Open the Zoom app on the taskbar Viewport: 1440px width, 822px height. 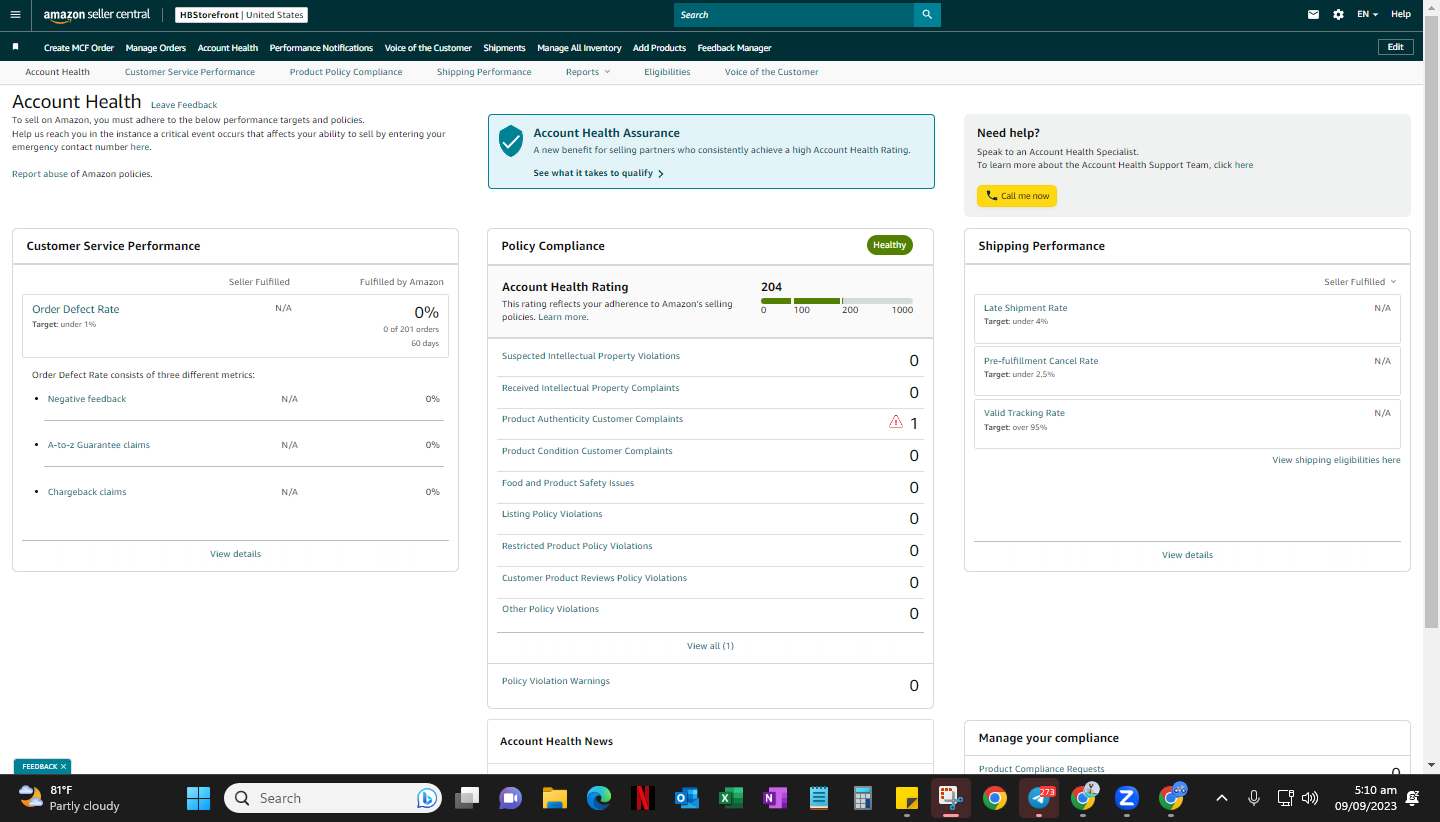coord(1127,798)
